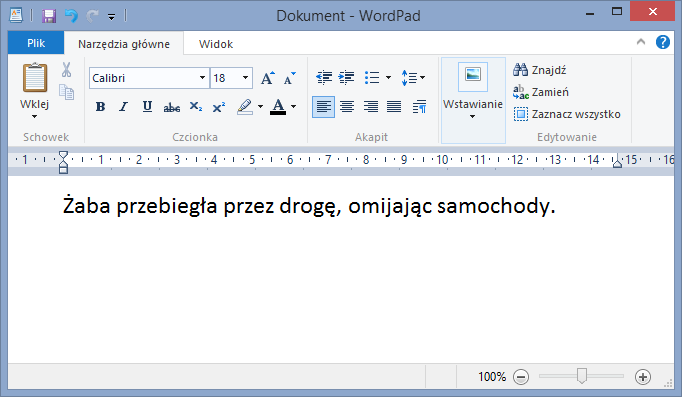The height and width of the screenshot is (397, 682).
Task: Justify the text alignment
Action: (x=394, y=107)
